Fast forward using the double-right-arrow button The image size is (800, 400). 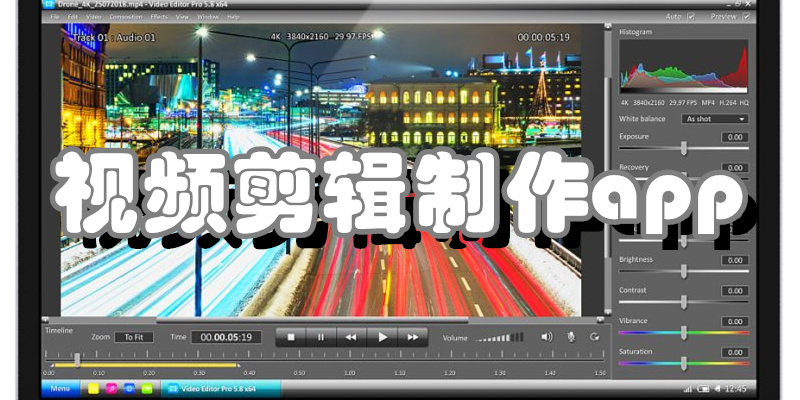click(x=412, y=337)
